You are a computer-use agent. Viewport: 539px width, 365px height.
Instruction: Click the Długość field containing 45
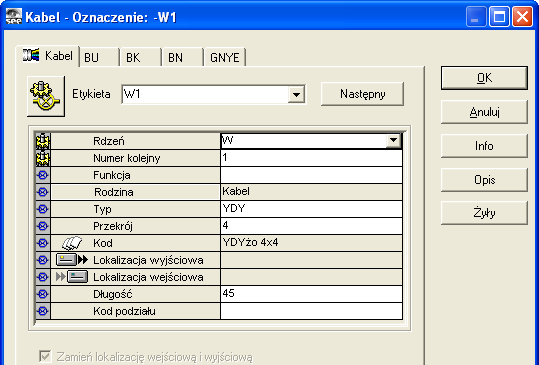(311, 294)
